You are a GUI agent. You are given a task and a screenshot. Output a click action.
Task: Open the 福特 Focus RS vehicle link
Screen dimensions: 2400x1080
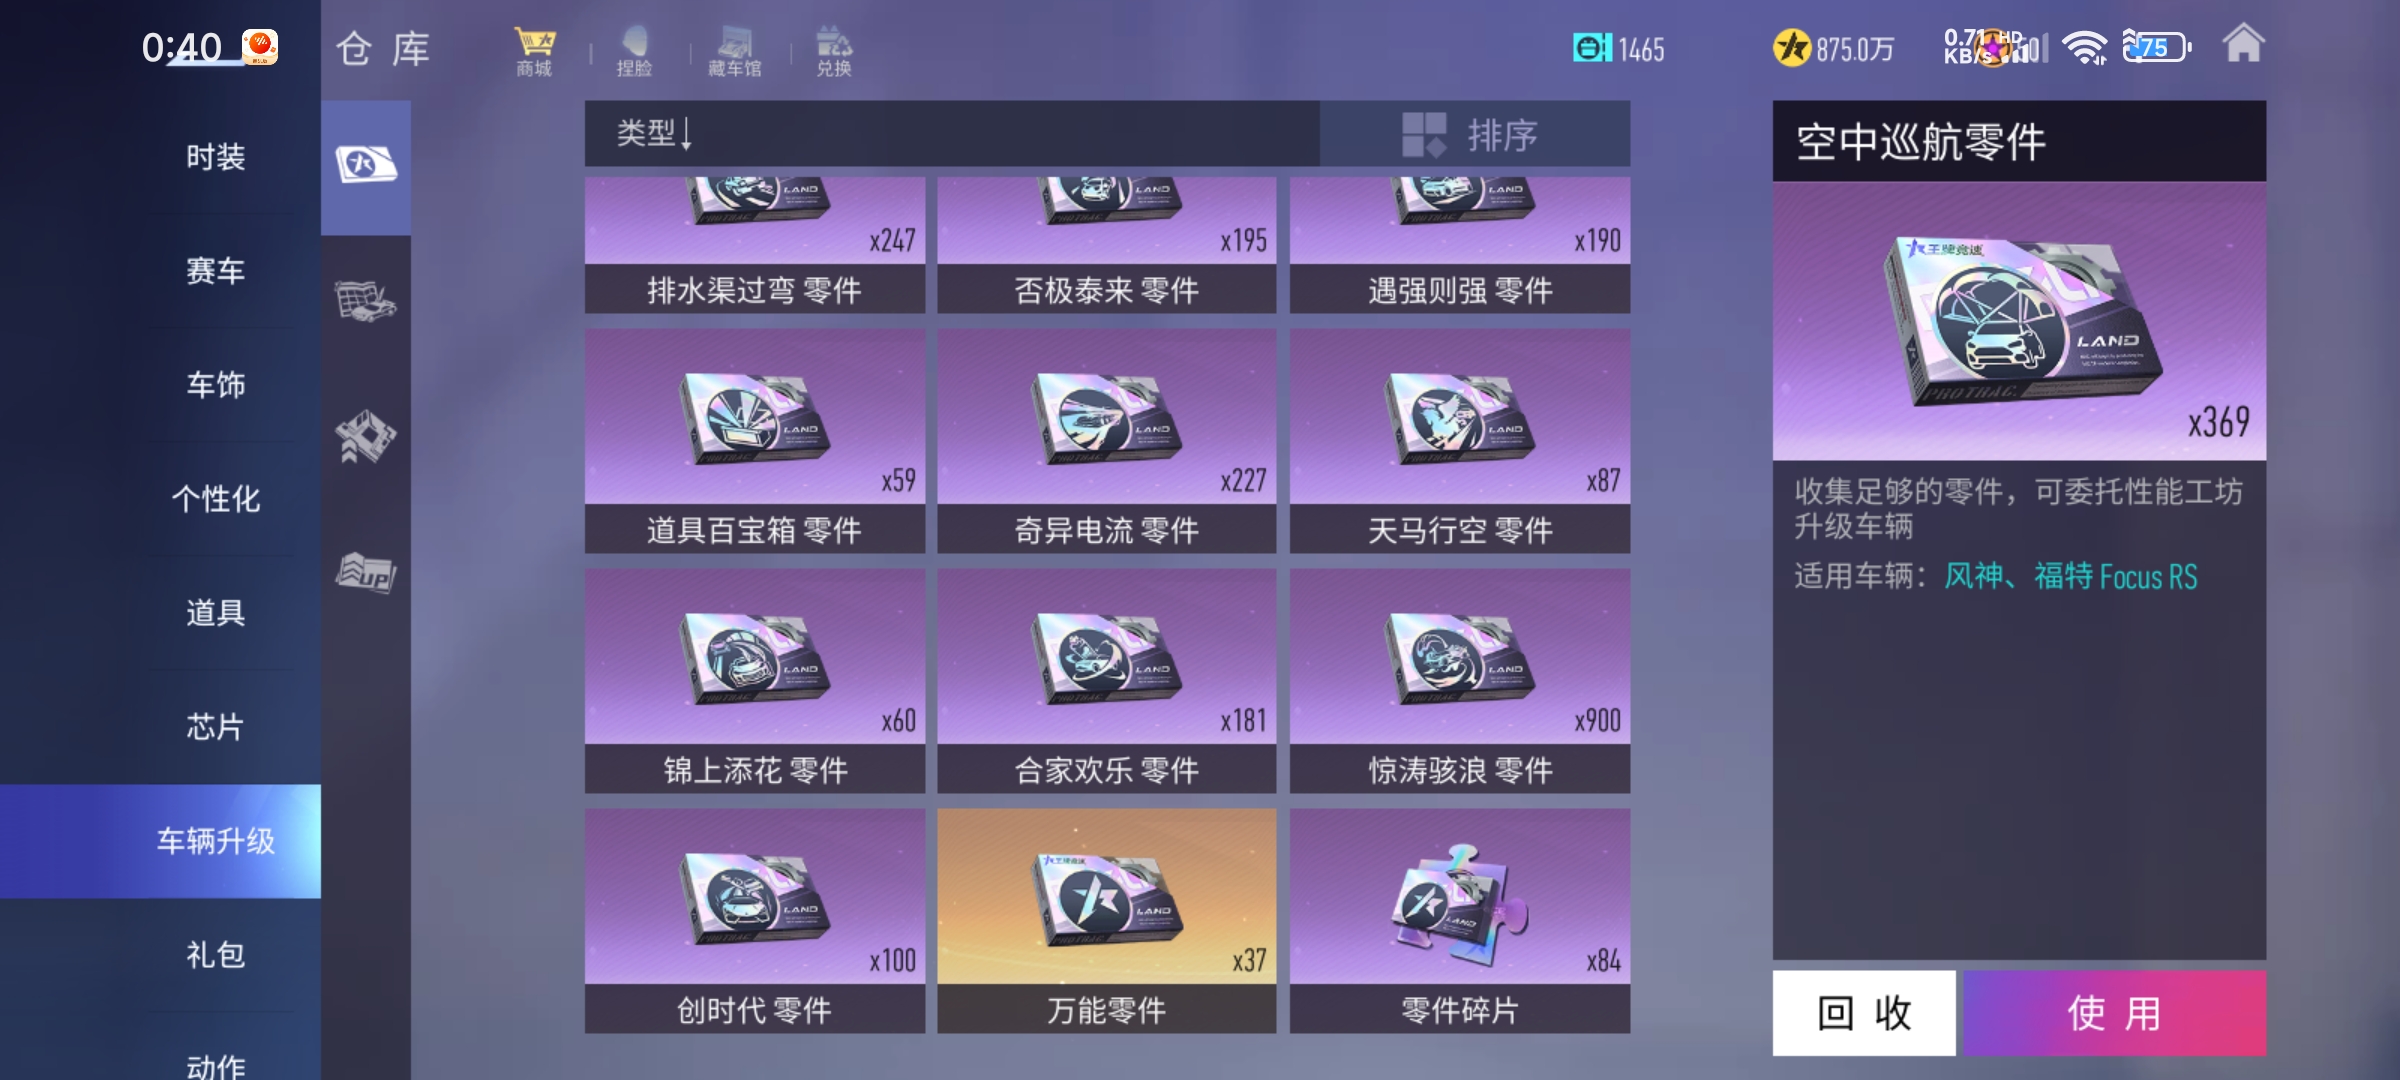[x=2116, y=576]
